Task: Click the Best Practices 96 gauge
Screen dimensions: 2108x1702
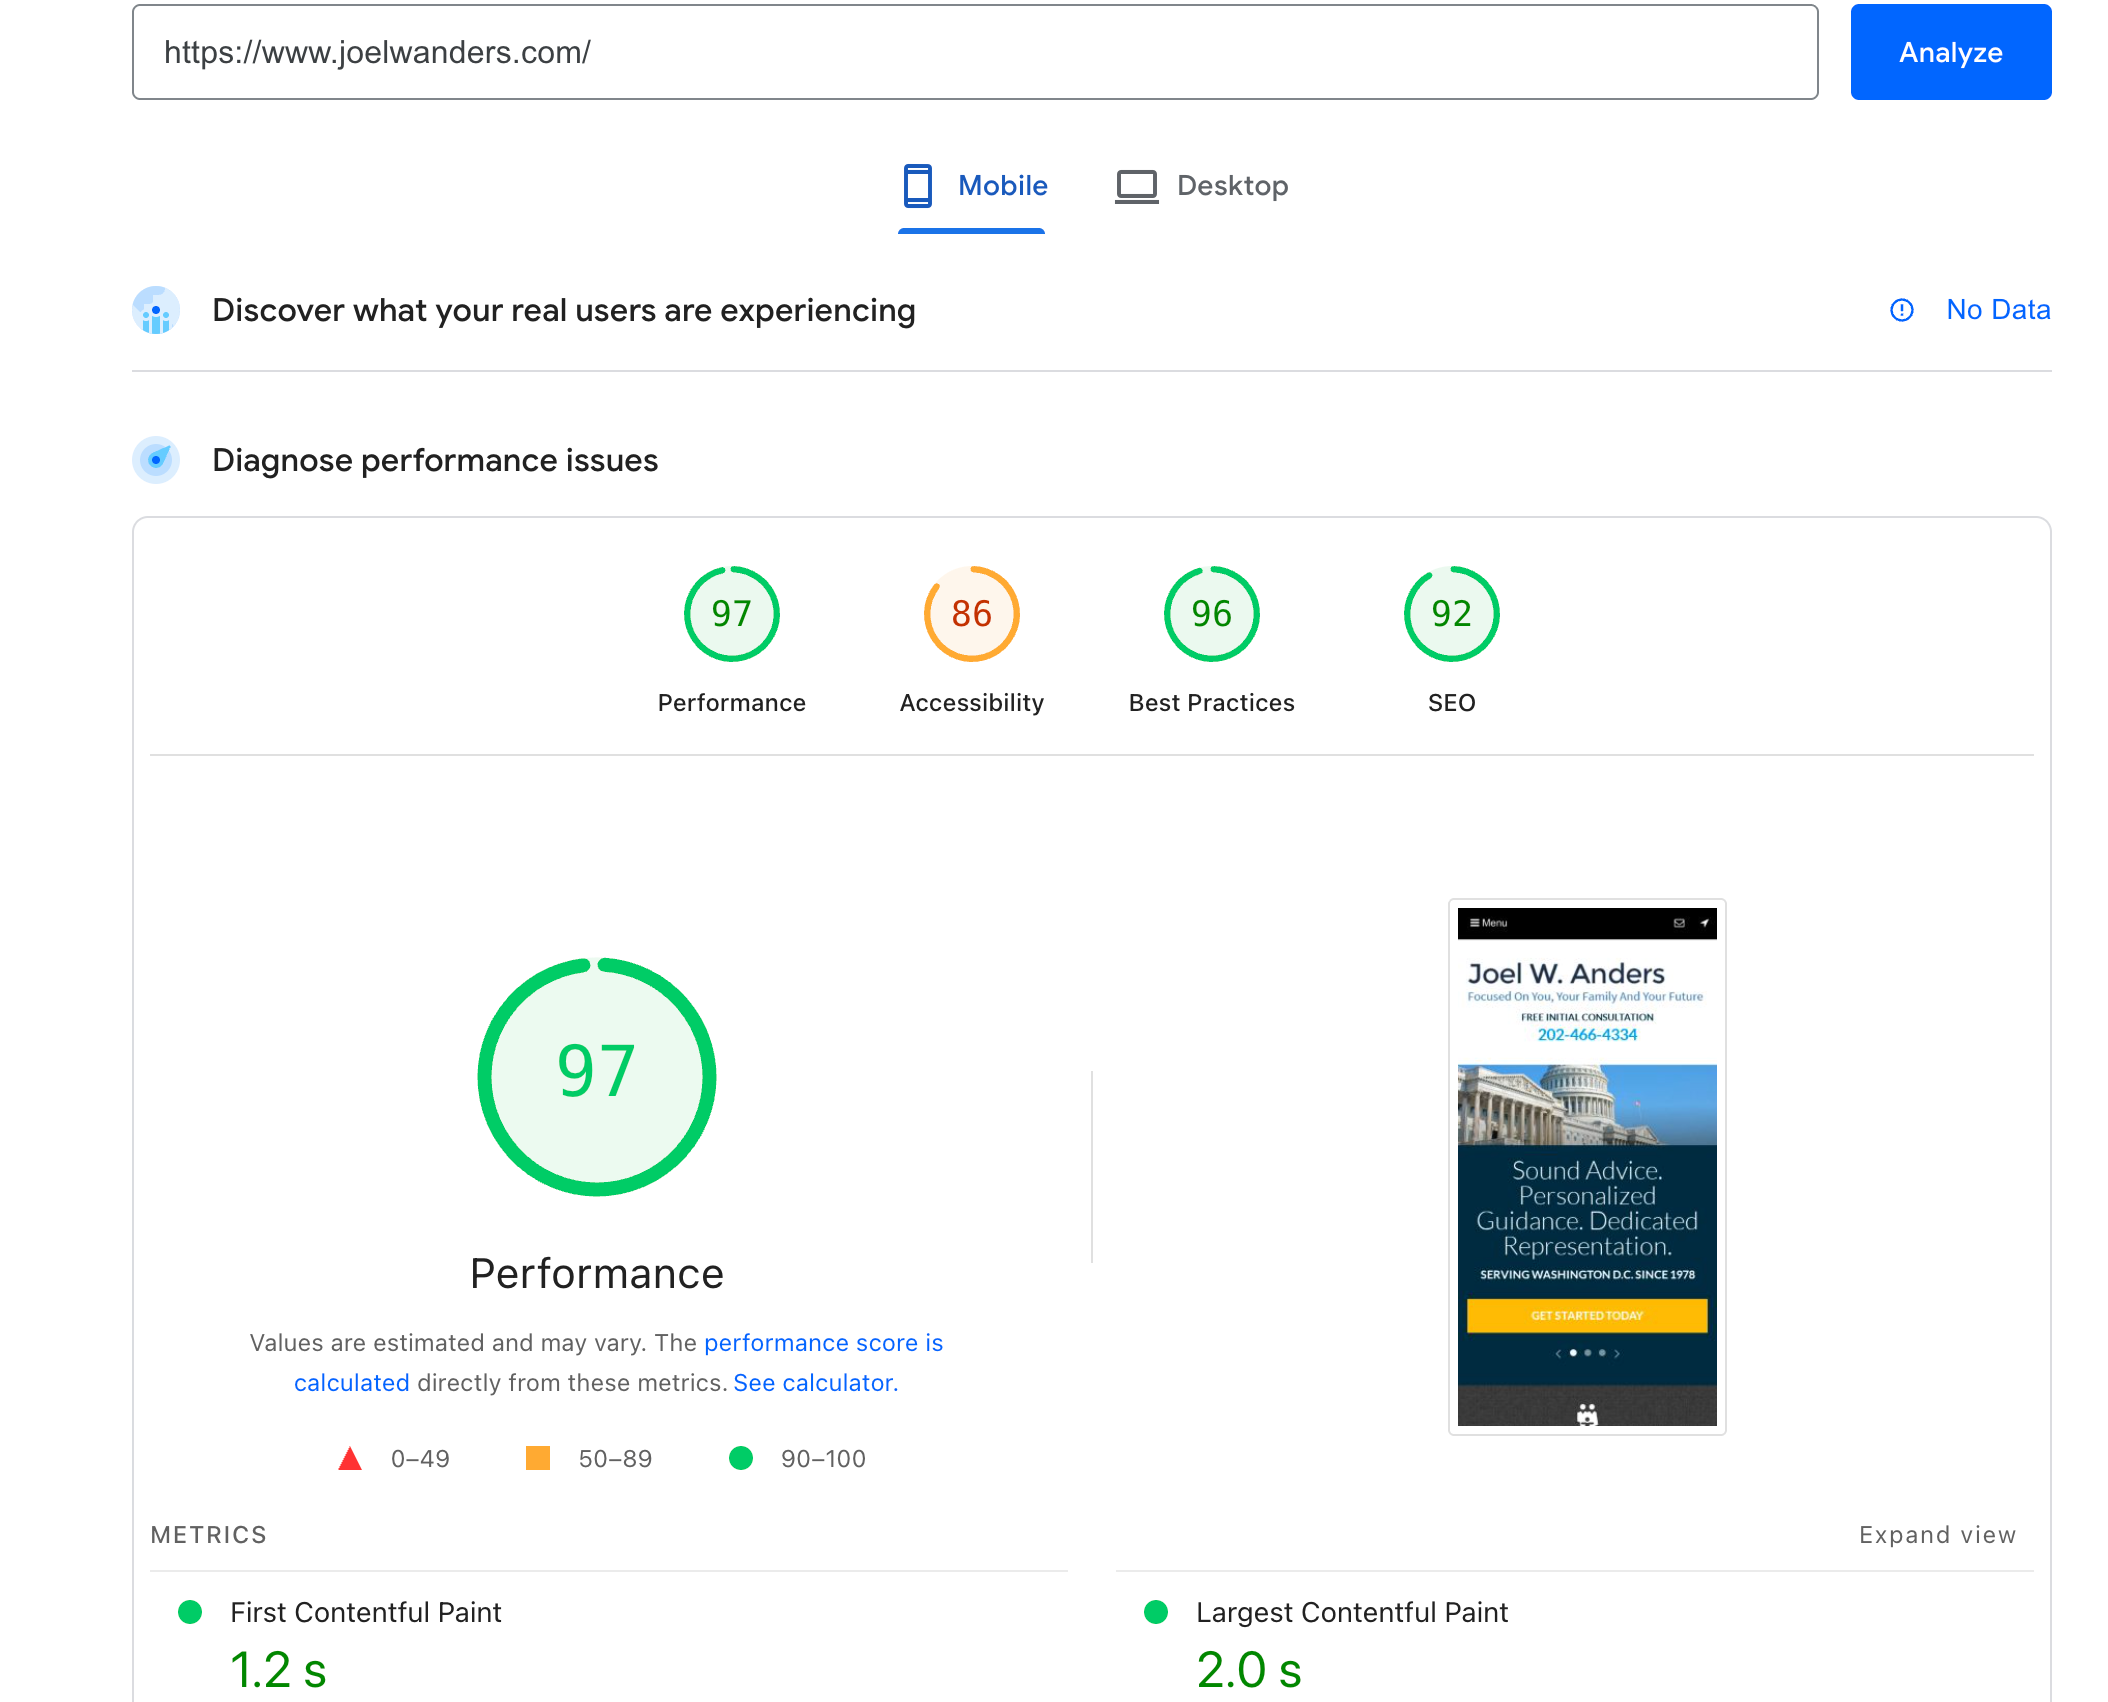Action: click(1211, 614)
